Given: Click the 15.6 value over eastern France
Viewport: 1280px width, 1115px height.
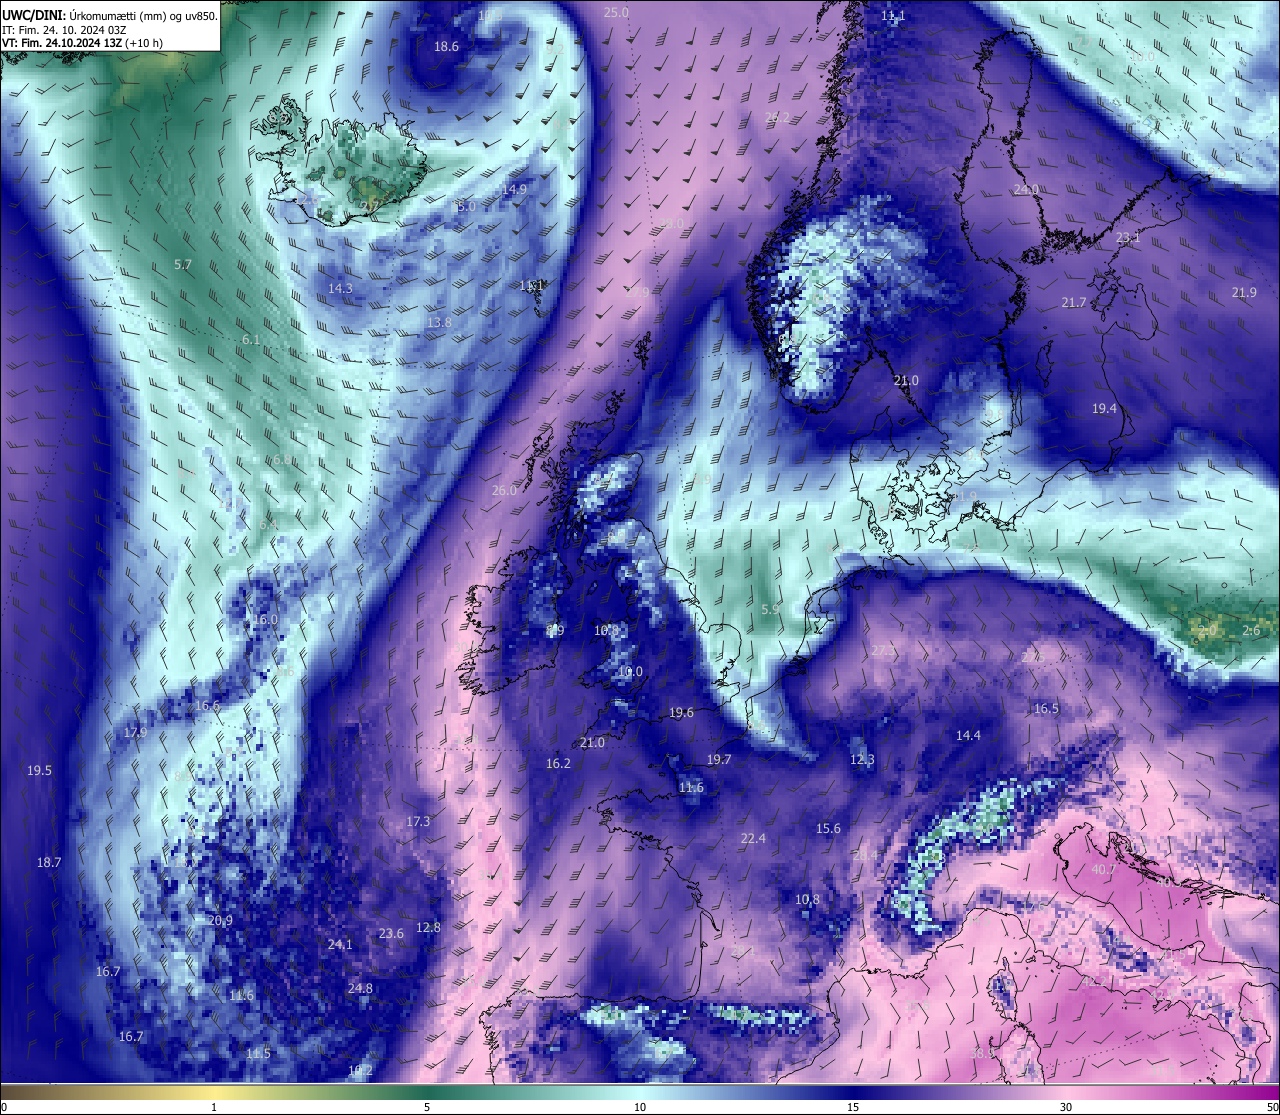Looking at the screenshot, I should coord(828,828).
